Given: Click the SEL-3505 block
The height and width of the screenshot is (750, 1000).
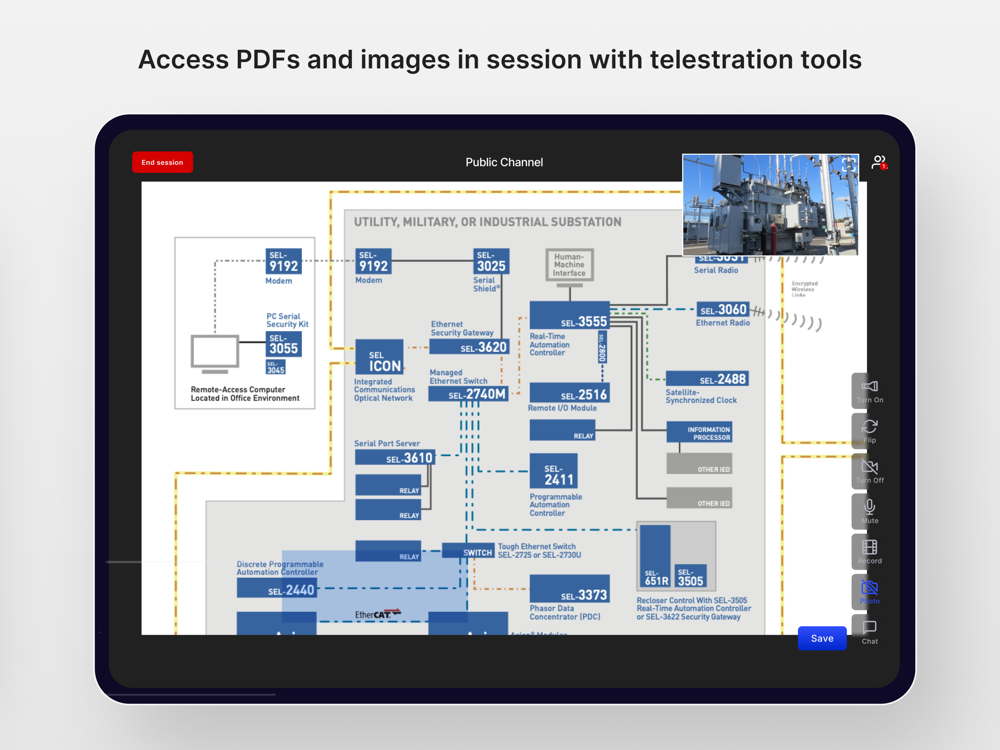Looking at the screenshot, I should pos(691,576).
